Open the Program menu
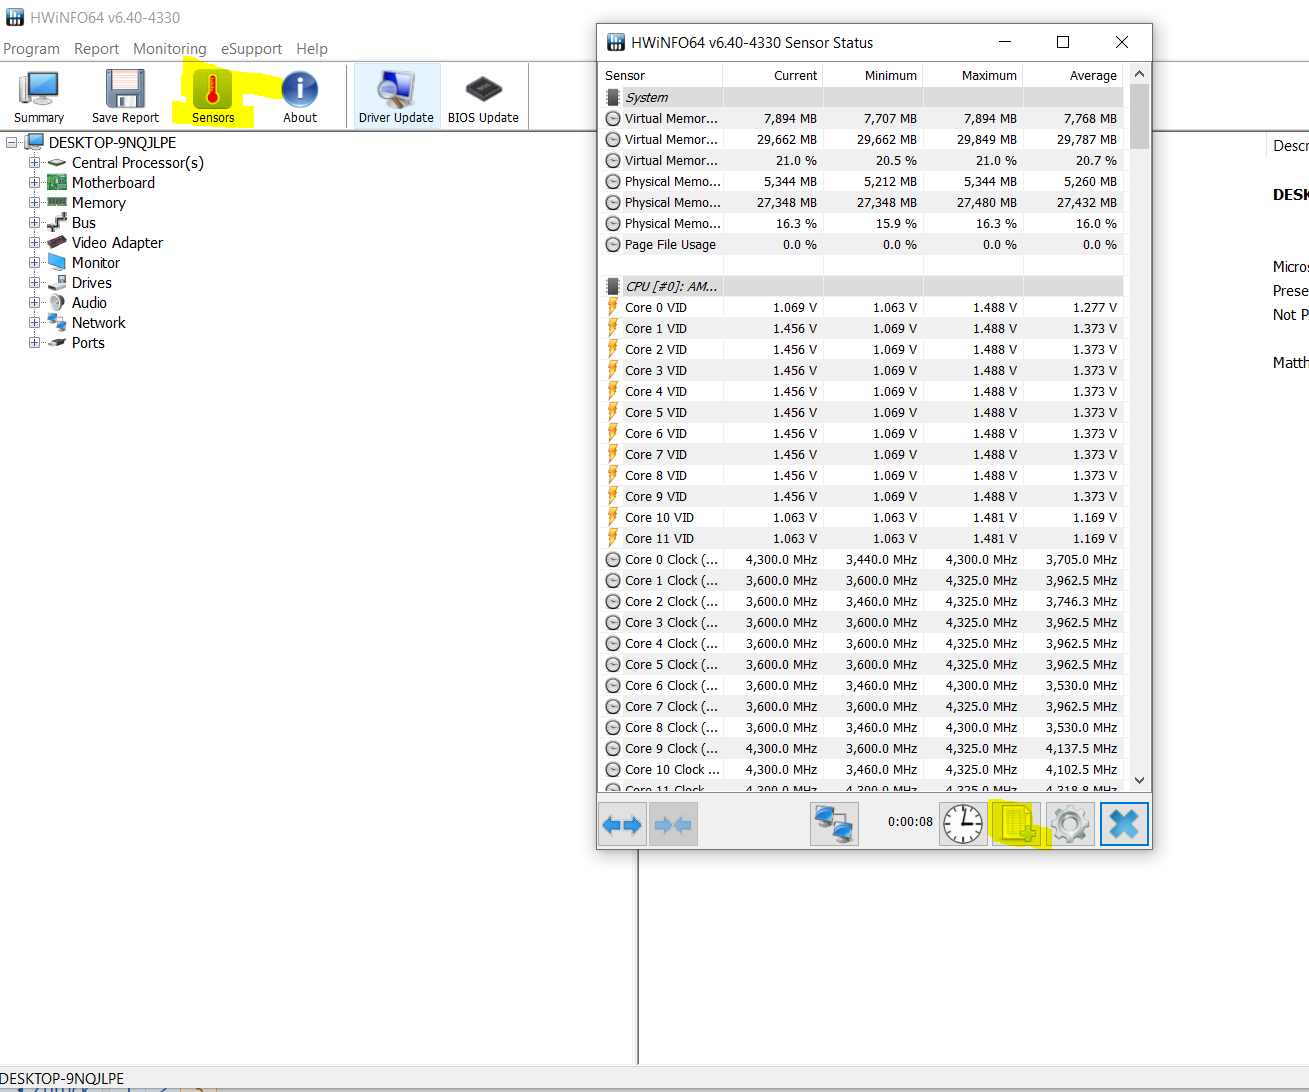1309x1092 pixels. [31, 48]
